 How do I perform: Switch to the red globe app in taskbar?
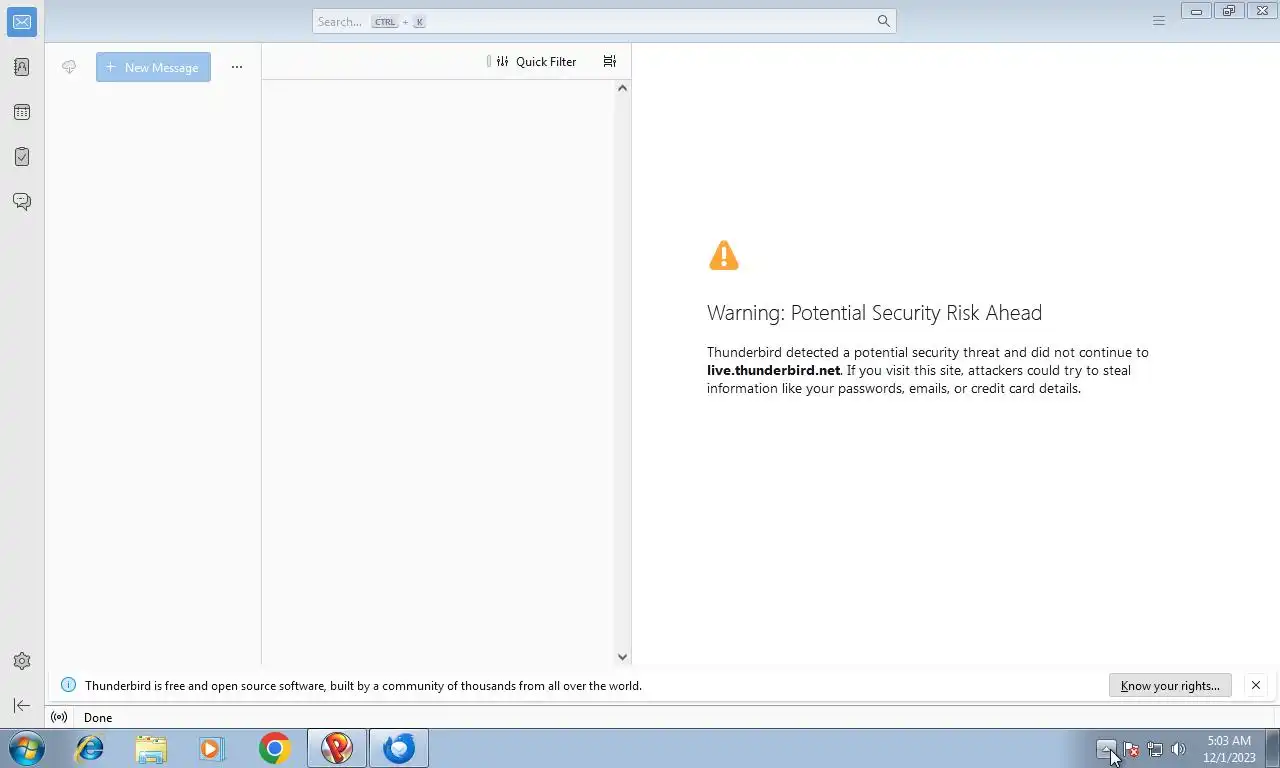pyautogui.click(x=337, y=748)
